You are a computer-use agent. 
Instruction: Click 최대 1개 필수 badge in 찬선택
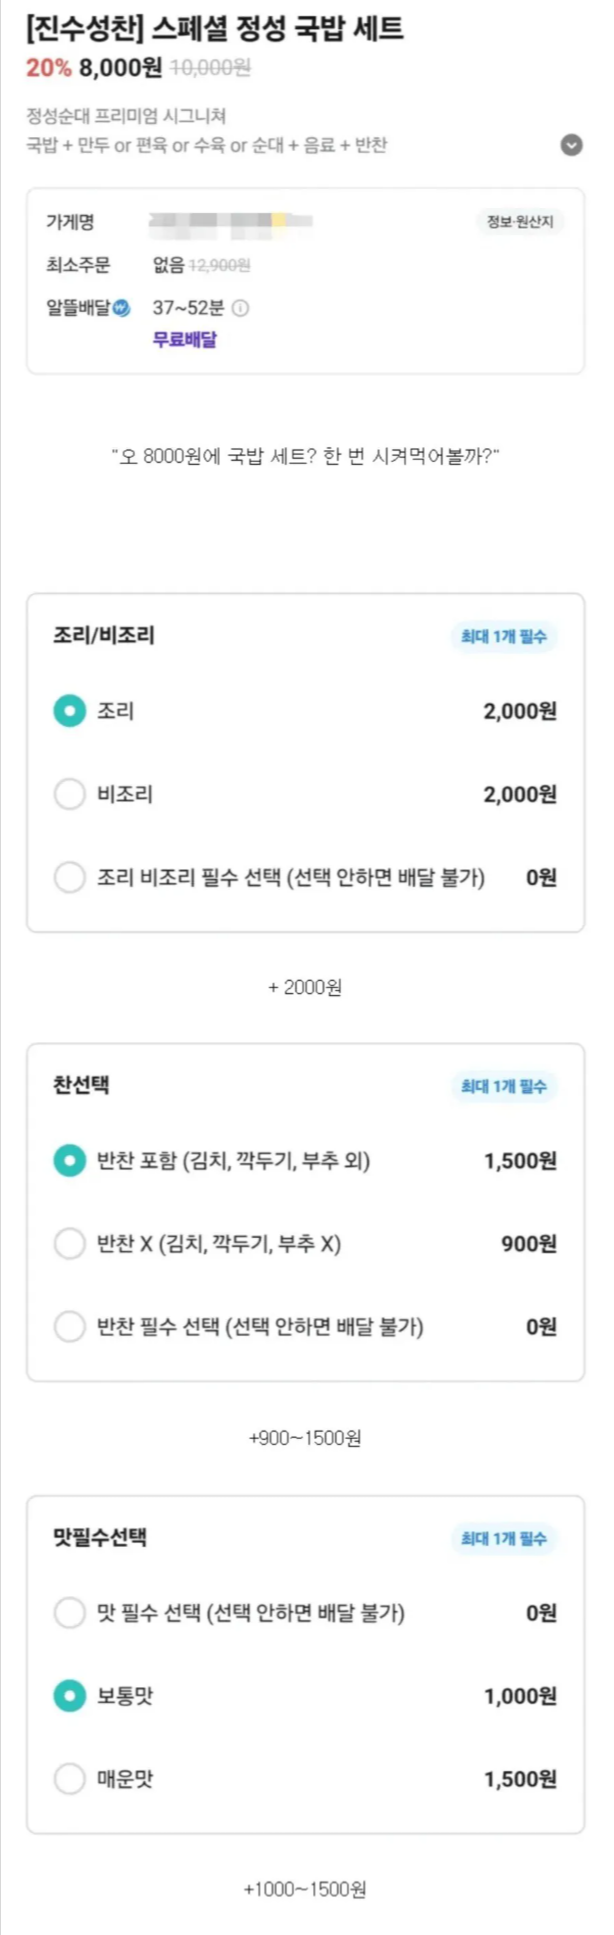coord(503,1086)
